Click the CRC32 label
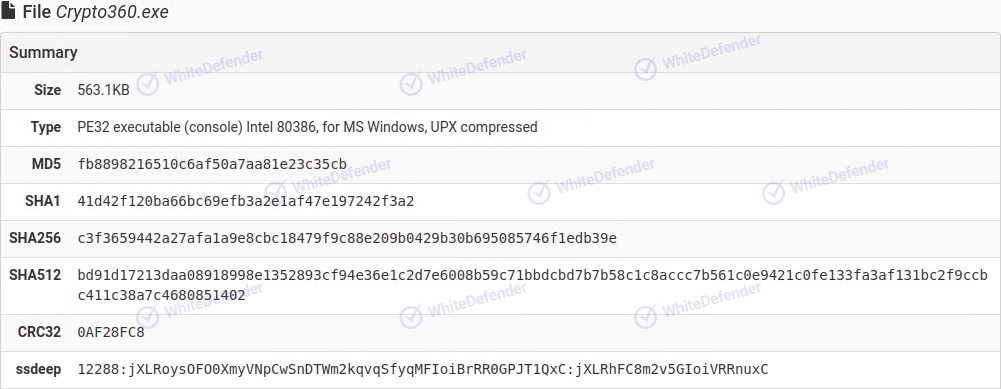 pyautogui.click(x=40, y=333)
